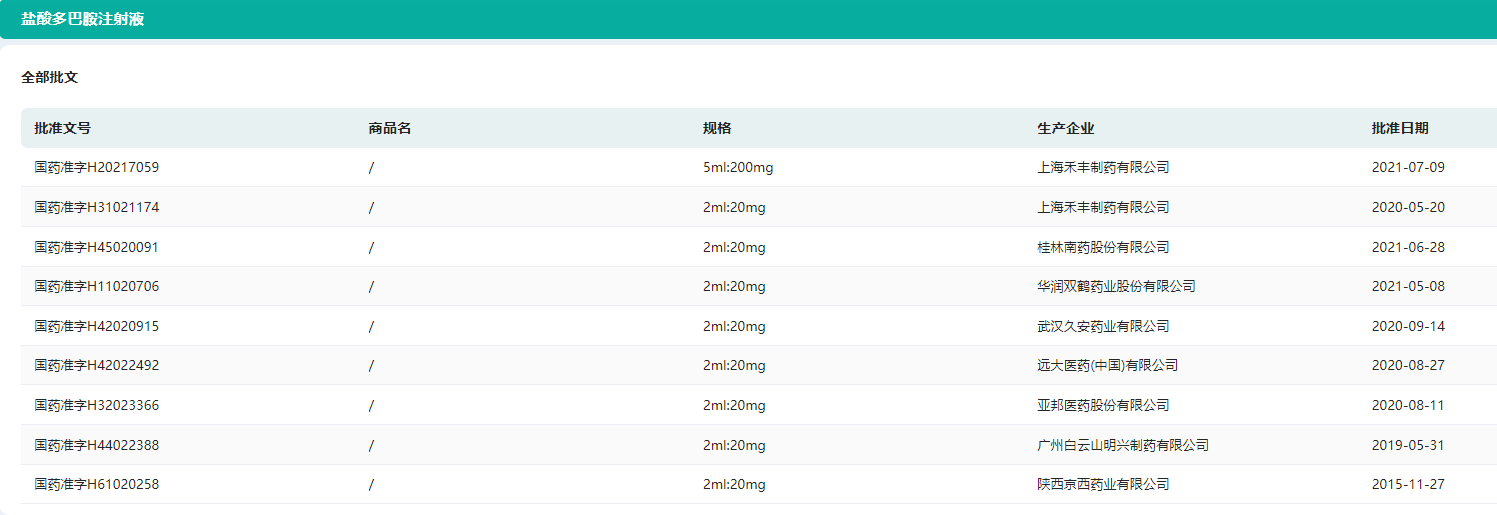Viewport: 1497px width, 515px height.
Task: Open approval number 国药准字H31021174
Action: (97, 207)
